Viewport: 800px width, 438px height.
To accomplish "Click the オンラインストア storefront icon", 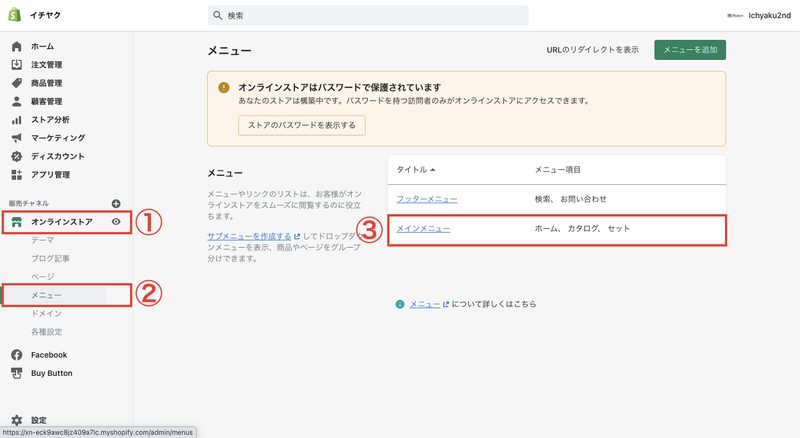I will pos(17,222).
